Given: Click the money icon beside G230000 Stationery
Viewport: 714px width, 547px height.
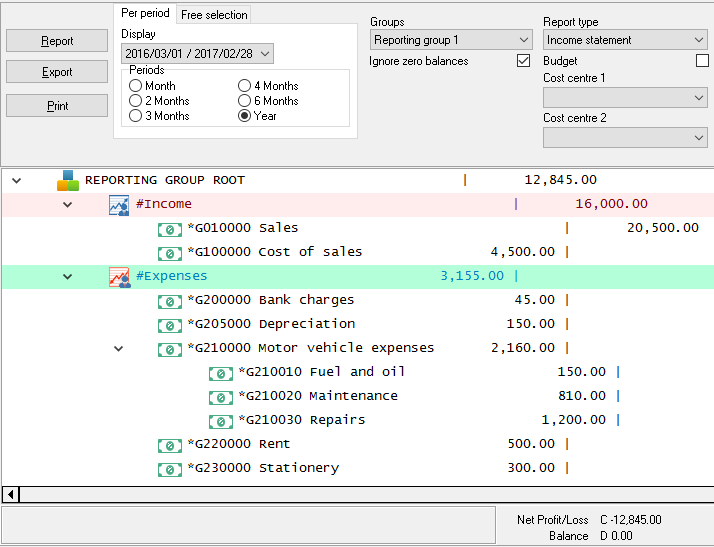Looking at the screenshot, I should tap(169, 469).
